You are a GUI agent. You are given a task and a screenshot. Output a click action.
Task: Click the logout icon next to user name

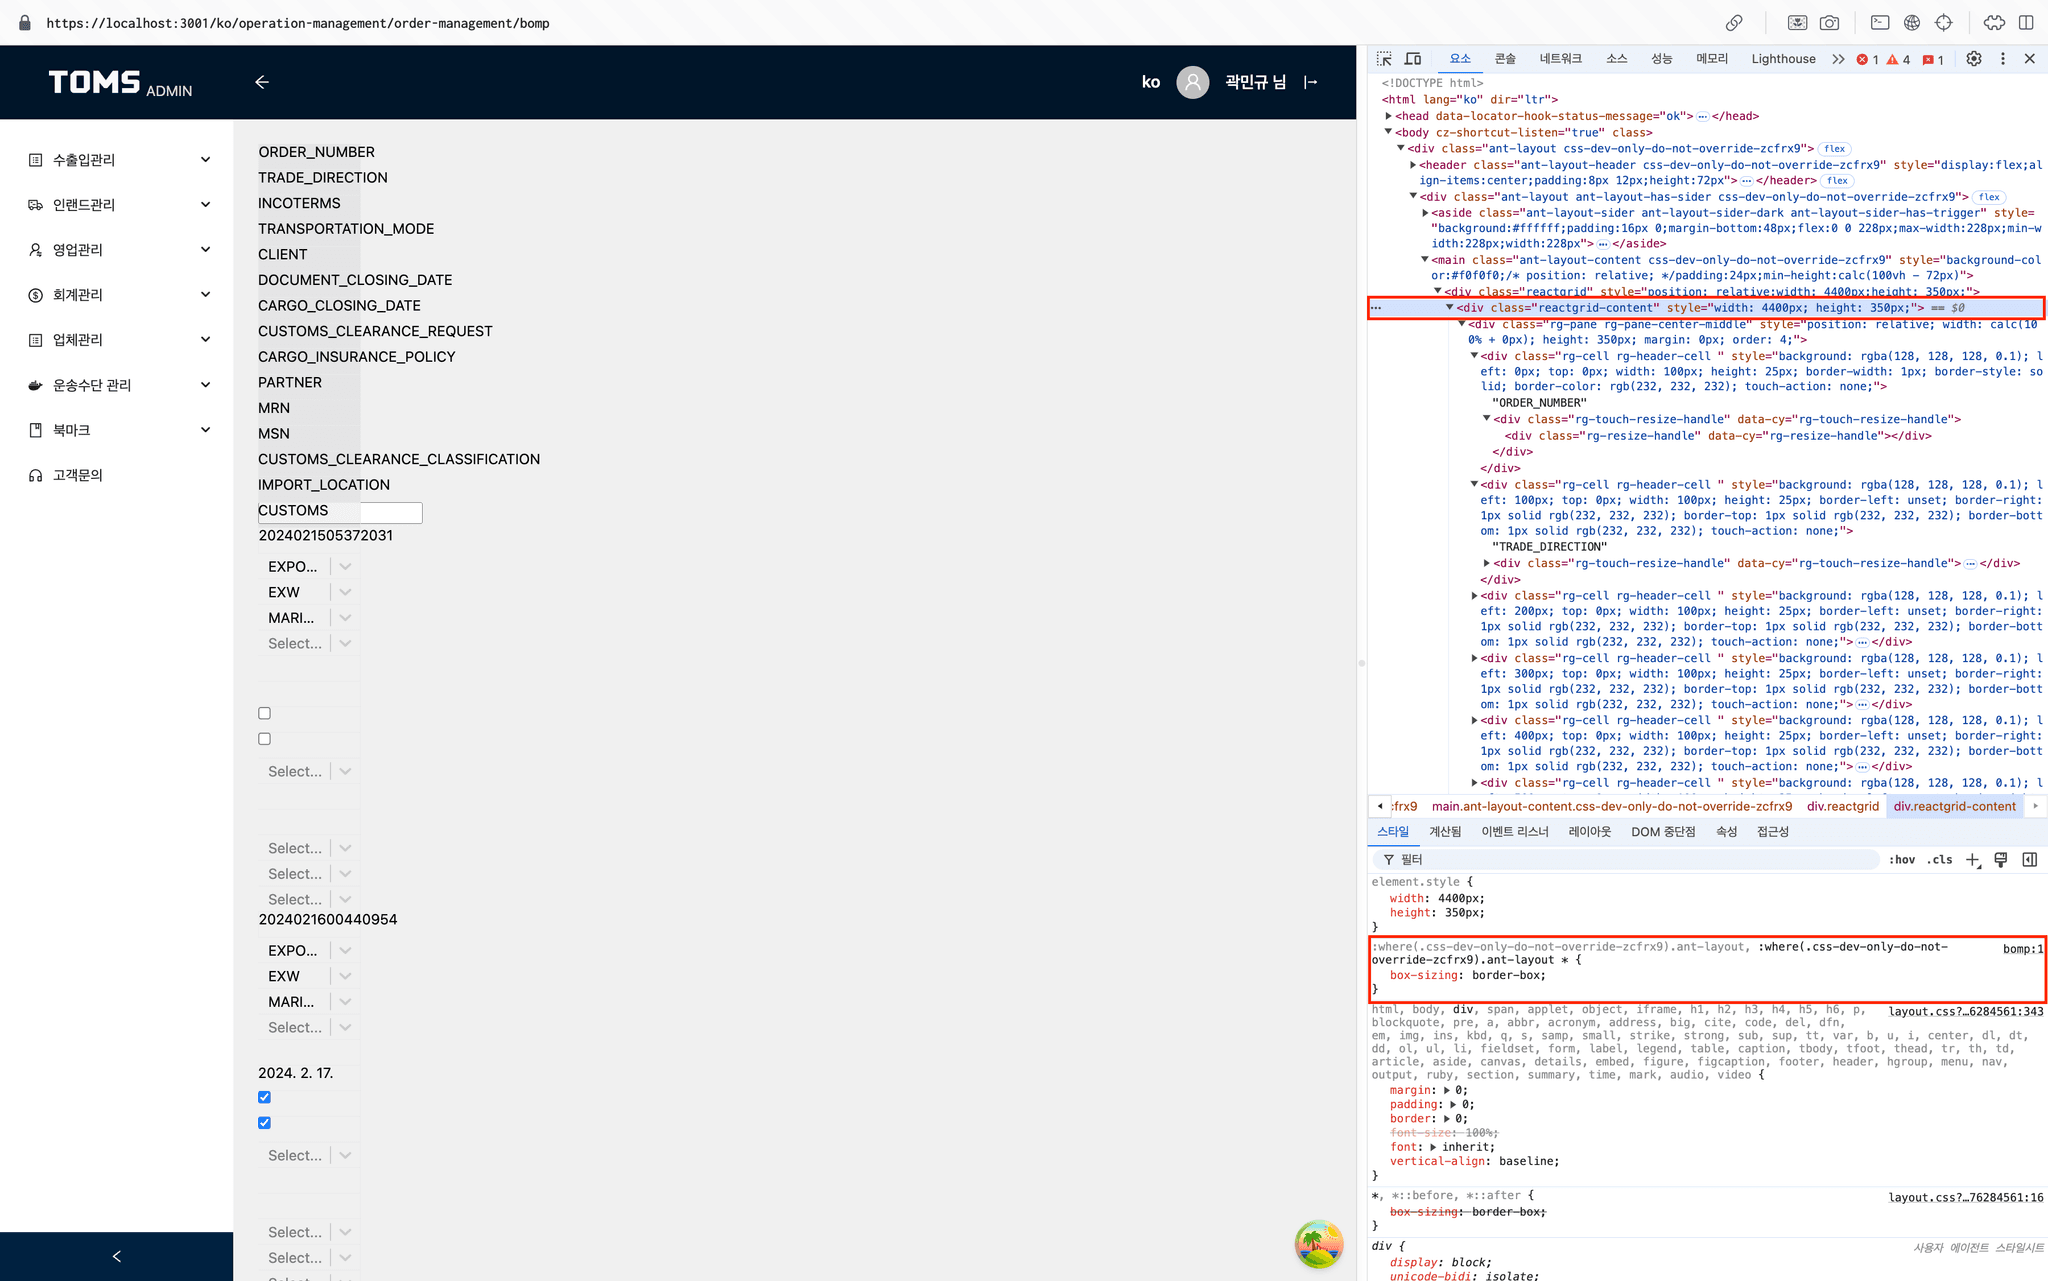(x=1311, y=82)
